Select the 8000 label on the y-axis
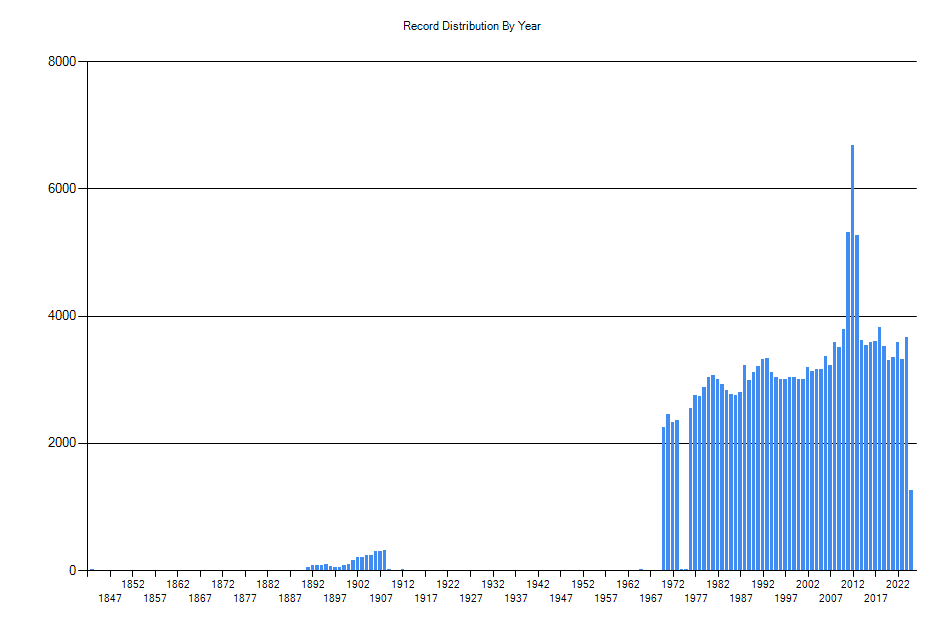The width and height of the screenshot is (945, 630). pyautogui.click(x=61, y=62)
